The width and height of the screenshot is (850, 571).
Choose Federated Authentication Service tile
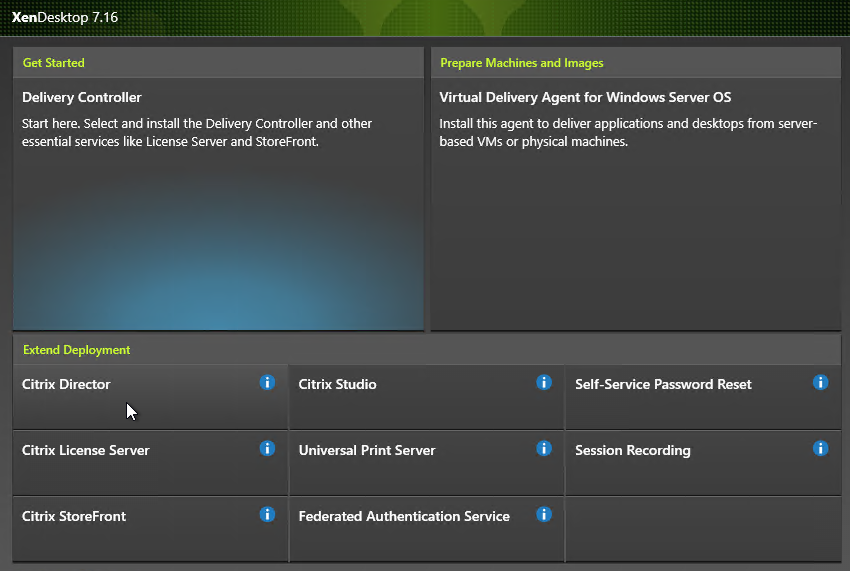427,529
